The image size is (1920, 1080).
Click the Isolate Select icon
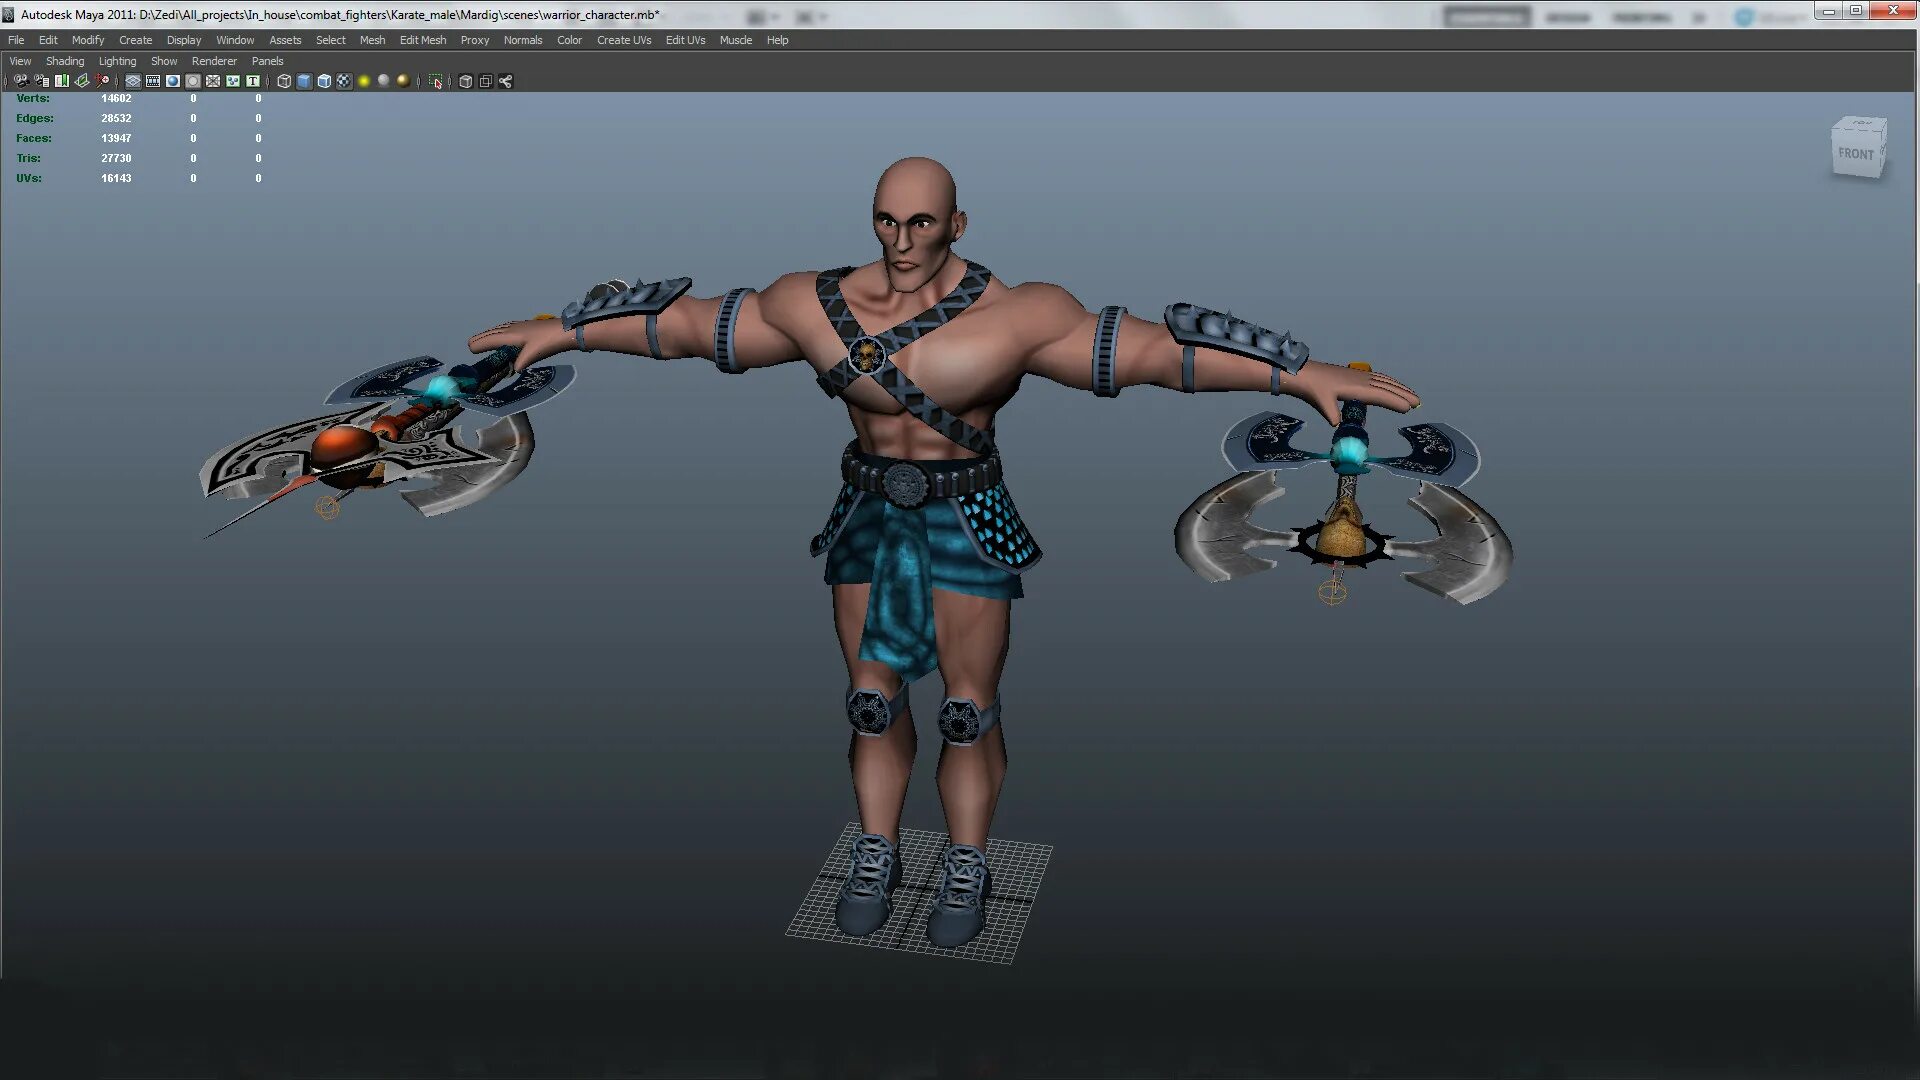tap(436, 81)
